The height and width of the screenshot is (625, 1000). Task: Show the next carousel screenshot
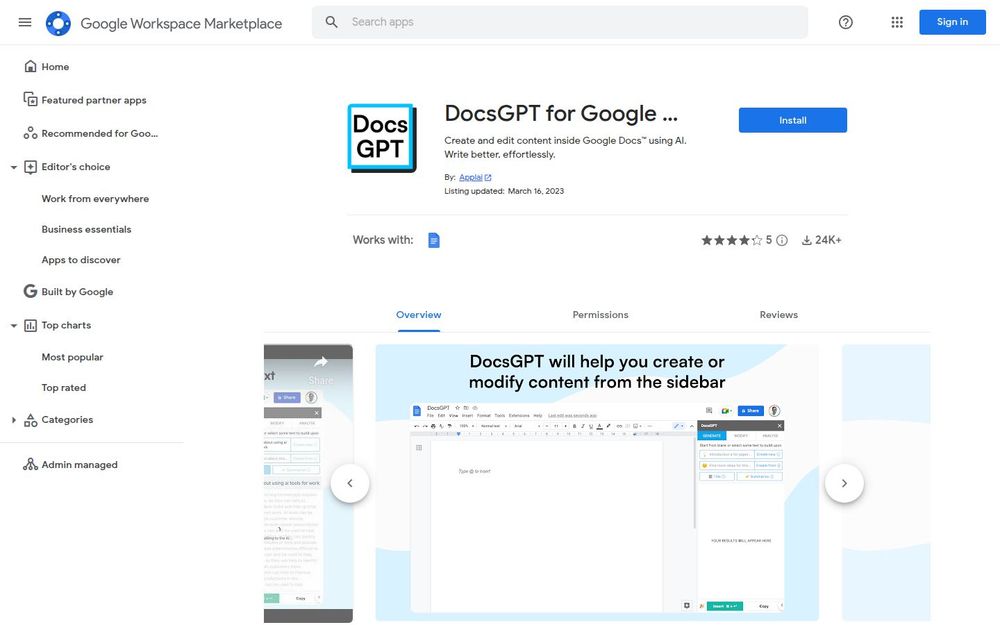[844, 483]
